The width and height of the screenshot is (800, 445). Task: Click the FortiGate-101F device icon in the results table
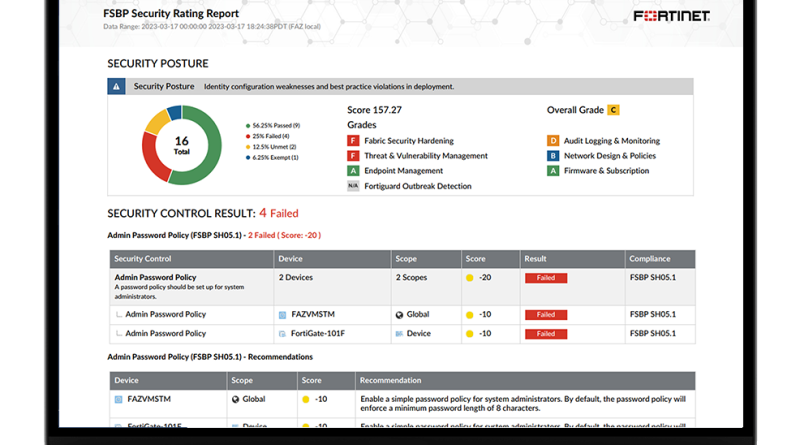click(x=282, y=334)
